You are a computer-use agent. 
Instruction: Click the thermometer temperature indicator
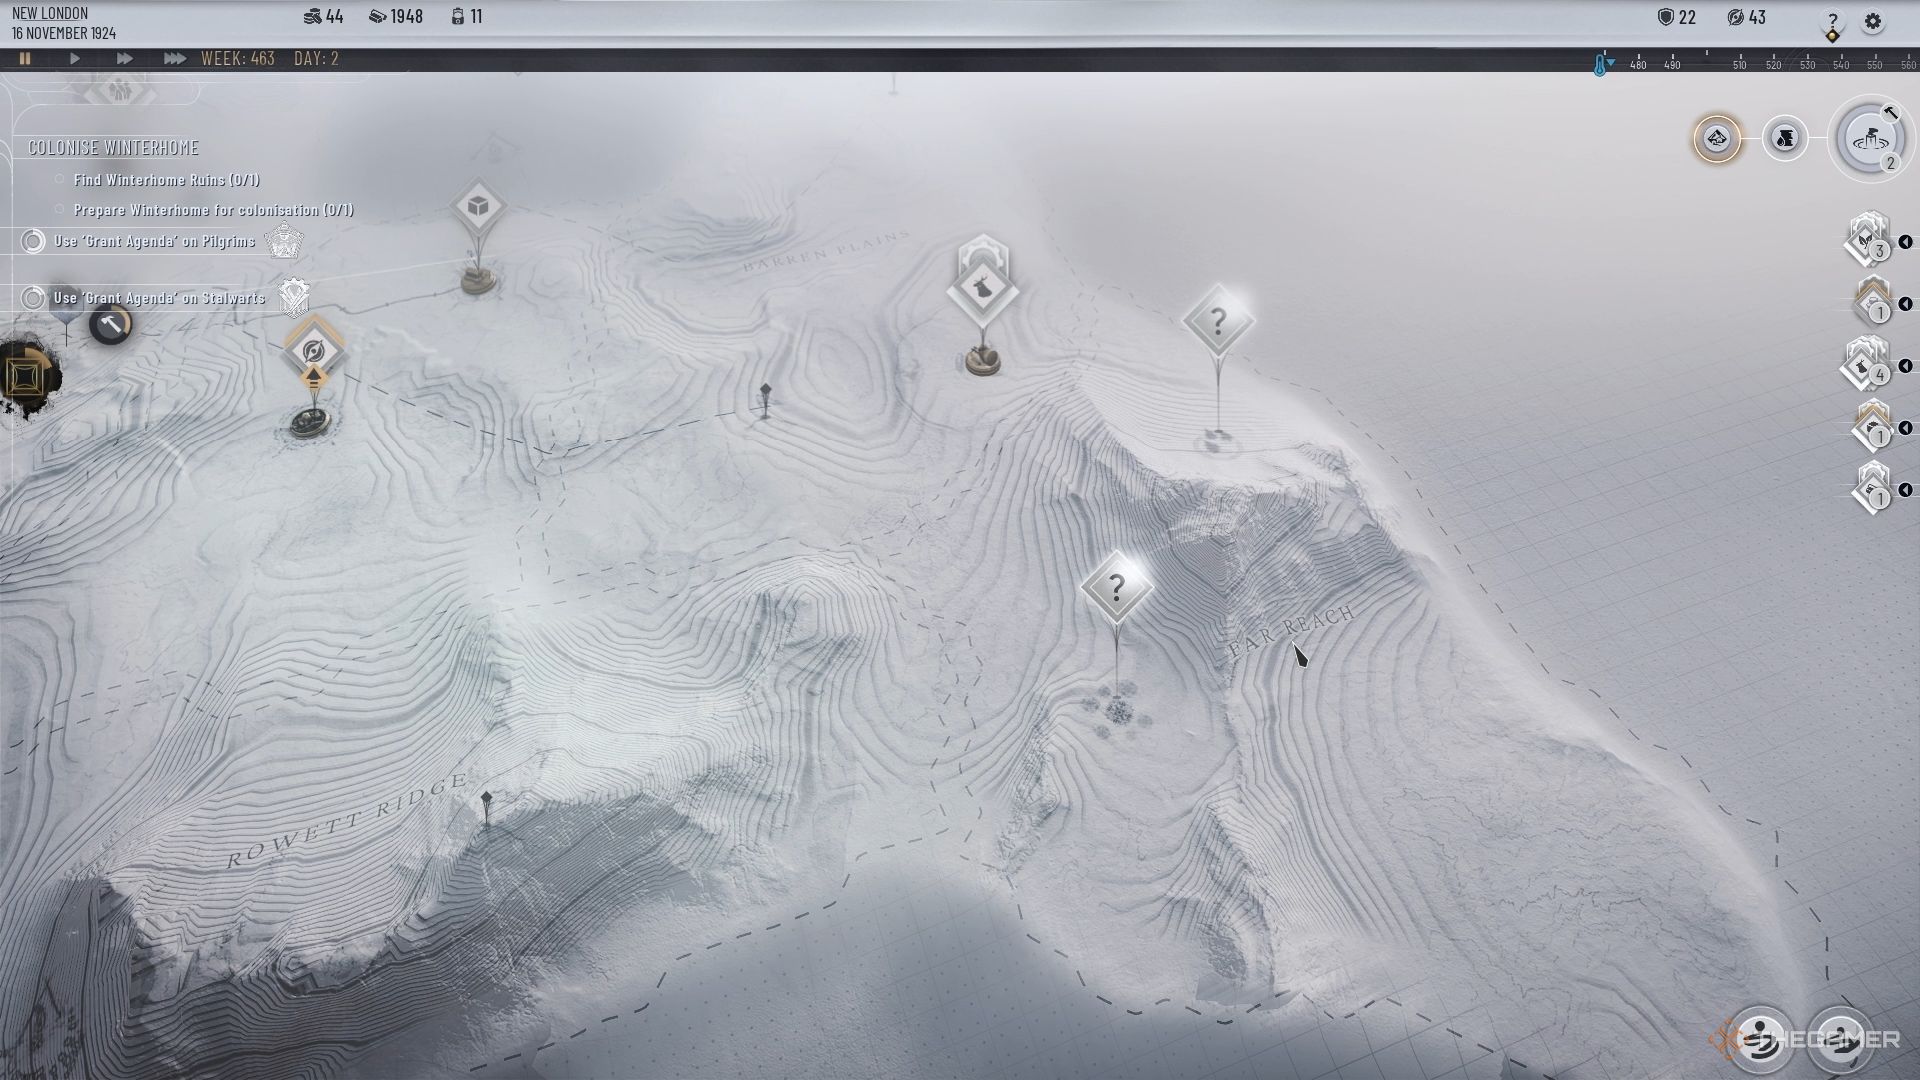[x=1601, y=65]
